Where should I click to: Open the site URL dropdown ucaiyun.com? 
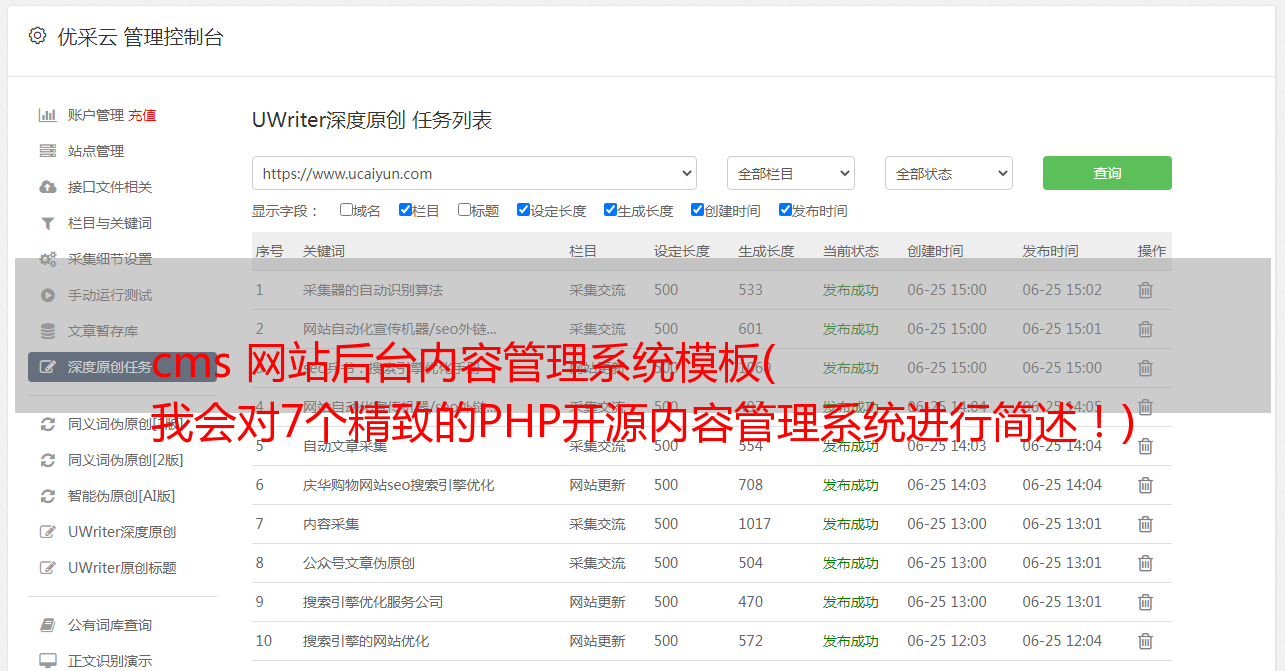click(x=474, y=173)
